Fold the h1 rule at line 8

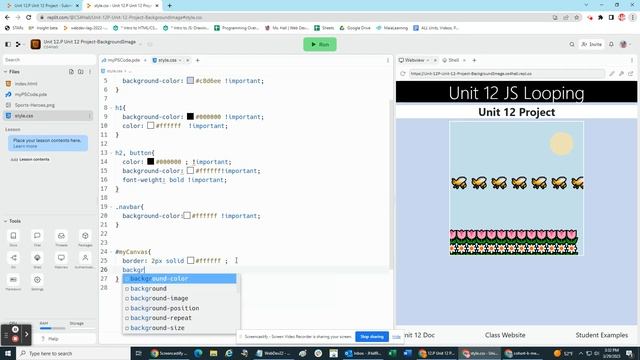[111, 108]
